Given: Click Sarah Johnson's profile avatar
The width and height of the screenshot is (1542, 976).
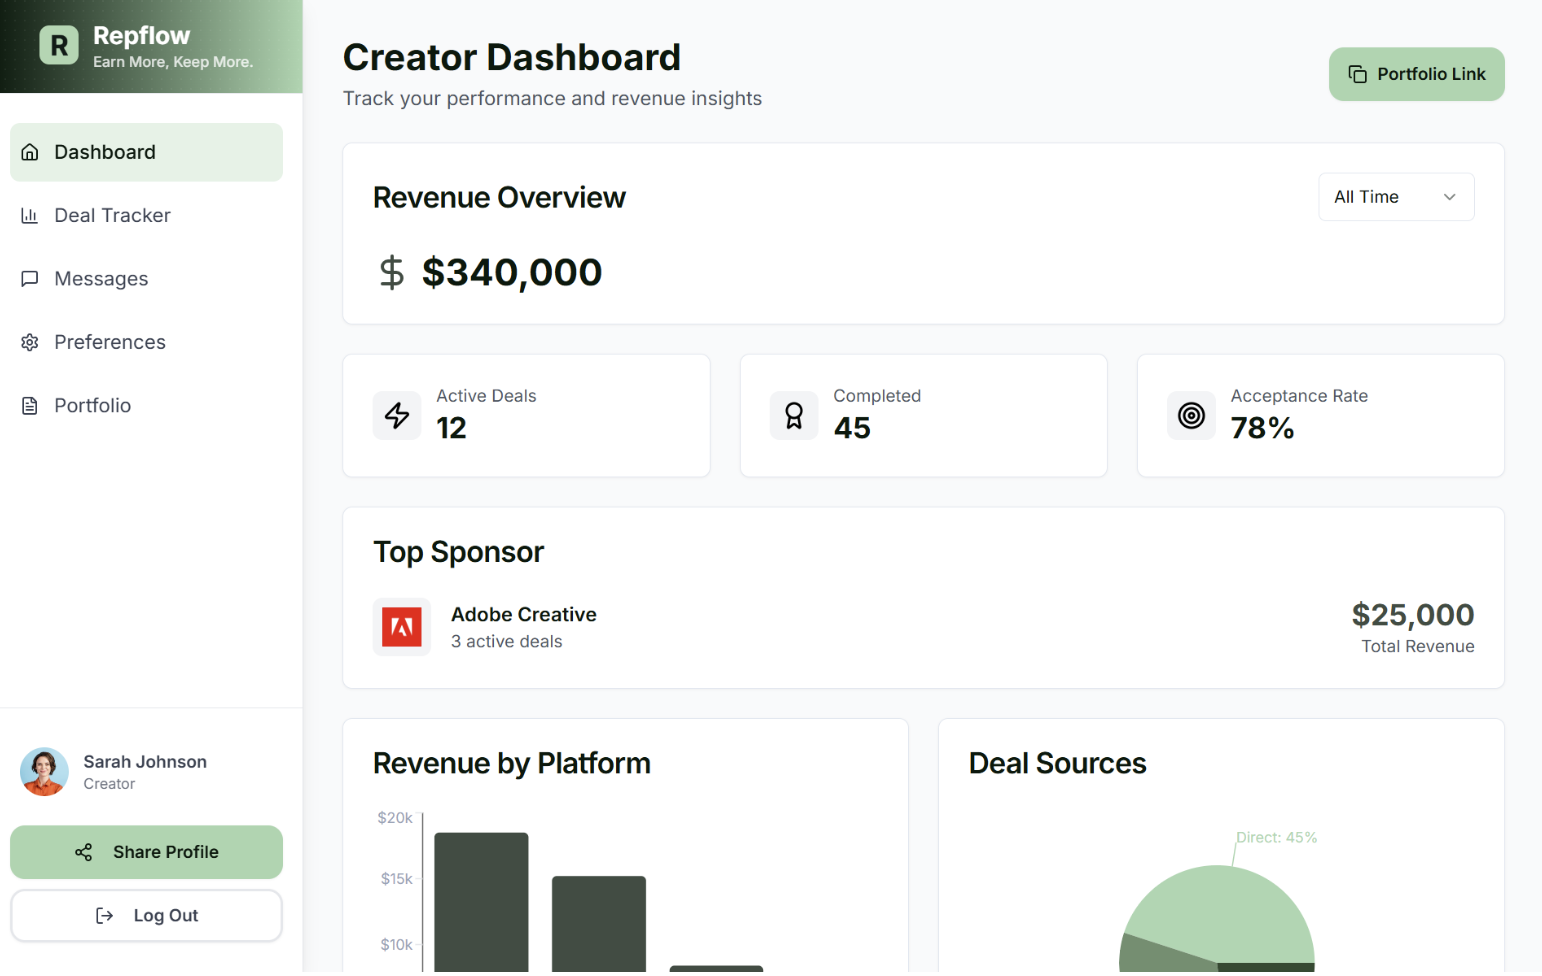Looking at the screenshot, I should 44,772.
